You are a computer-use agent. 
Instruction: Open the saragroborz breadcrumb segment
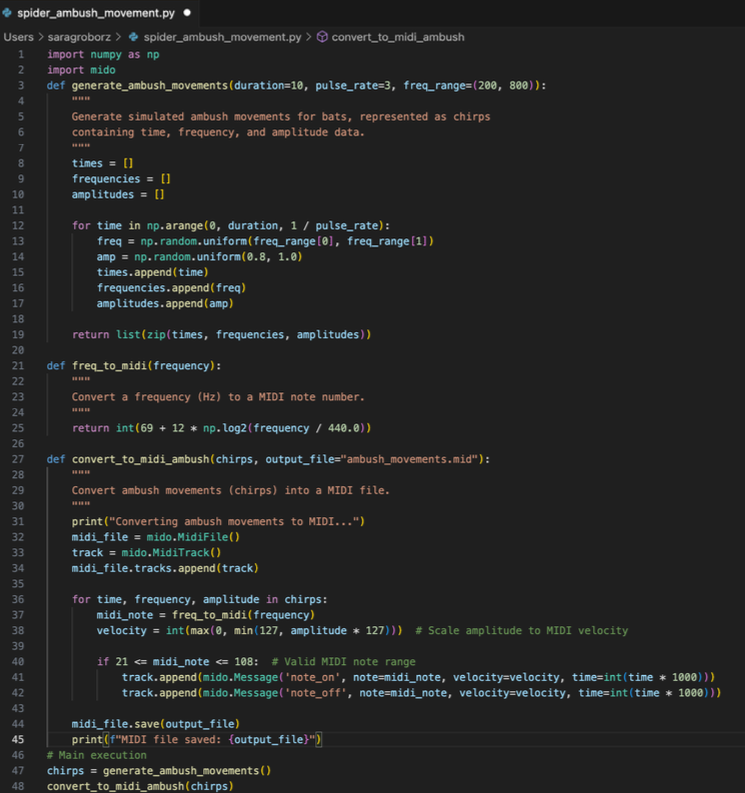[79, 37]
